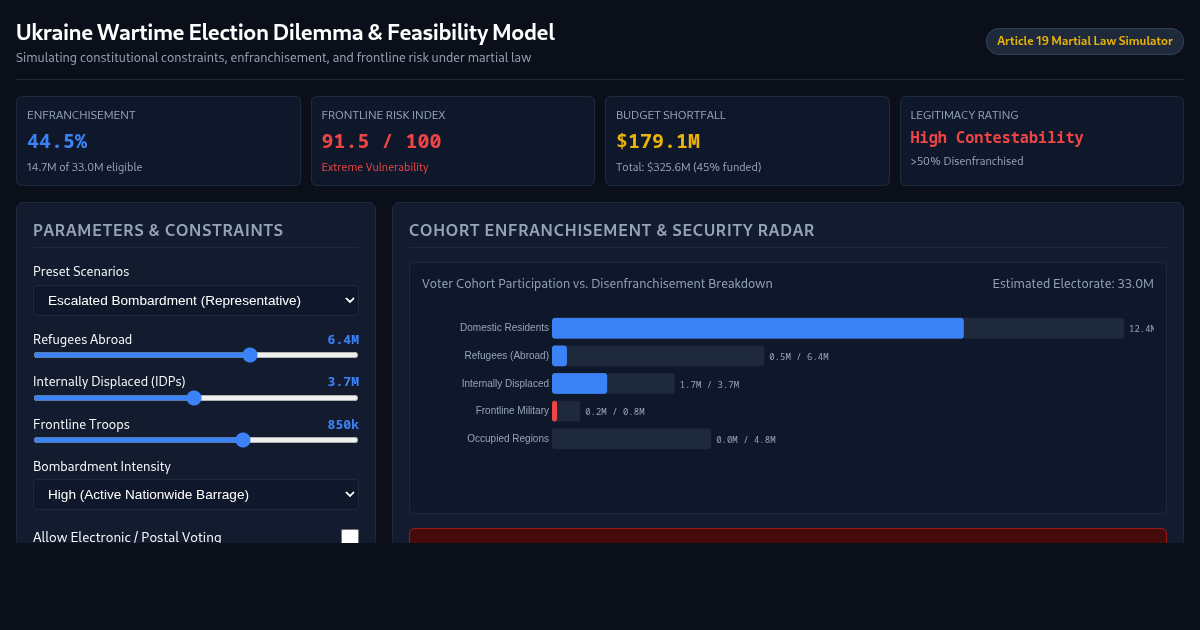Click the Refugees Abroad 6.4M value
This screenshot has height=630, width=1200.
click(x=343, y=340)
